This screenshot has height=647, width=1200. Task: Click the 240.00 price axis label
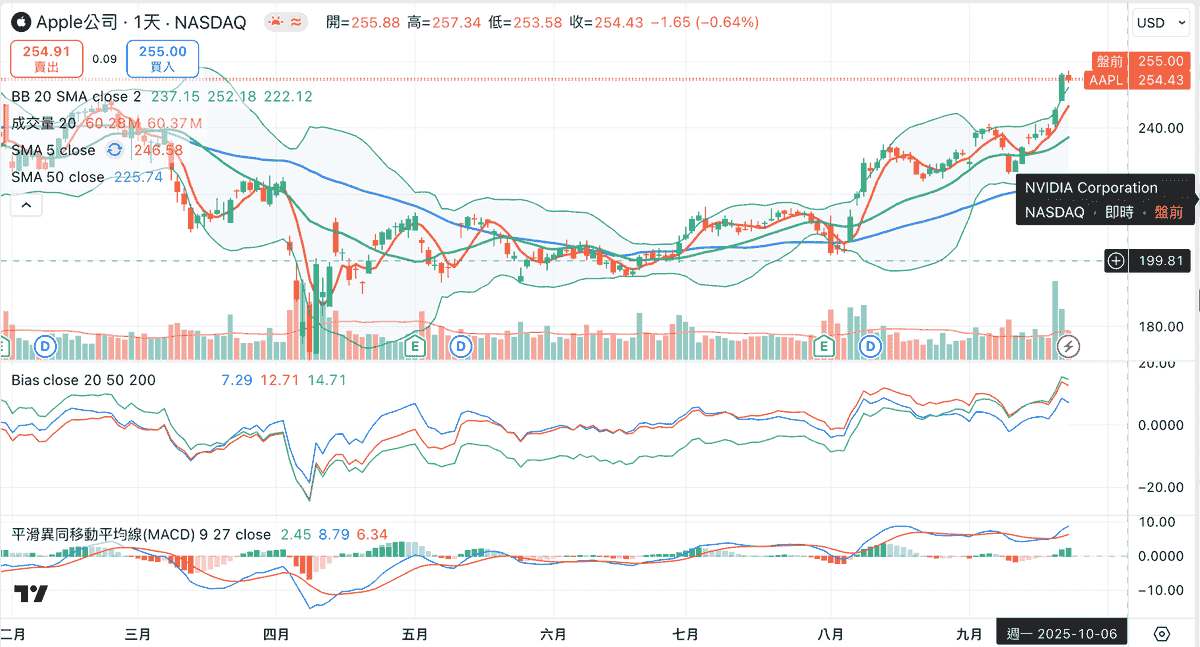(1161, 128)
